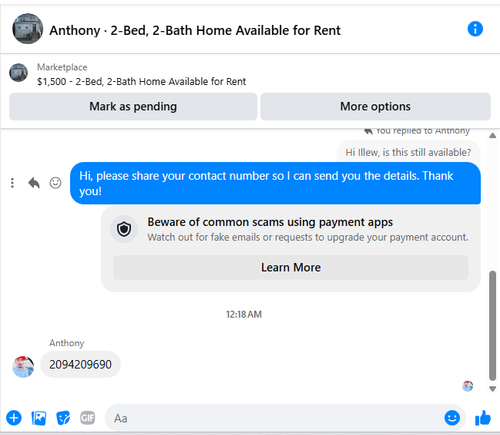Click the scroll down arrow in chat

492,389
